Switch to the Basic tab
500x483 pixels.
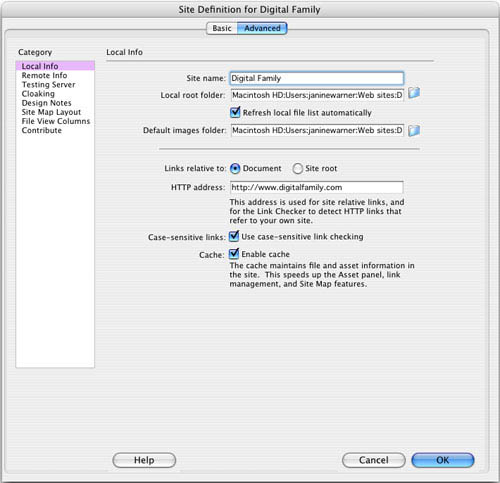tap(222, 28)
